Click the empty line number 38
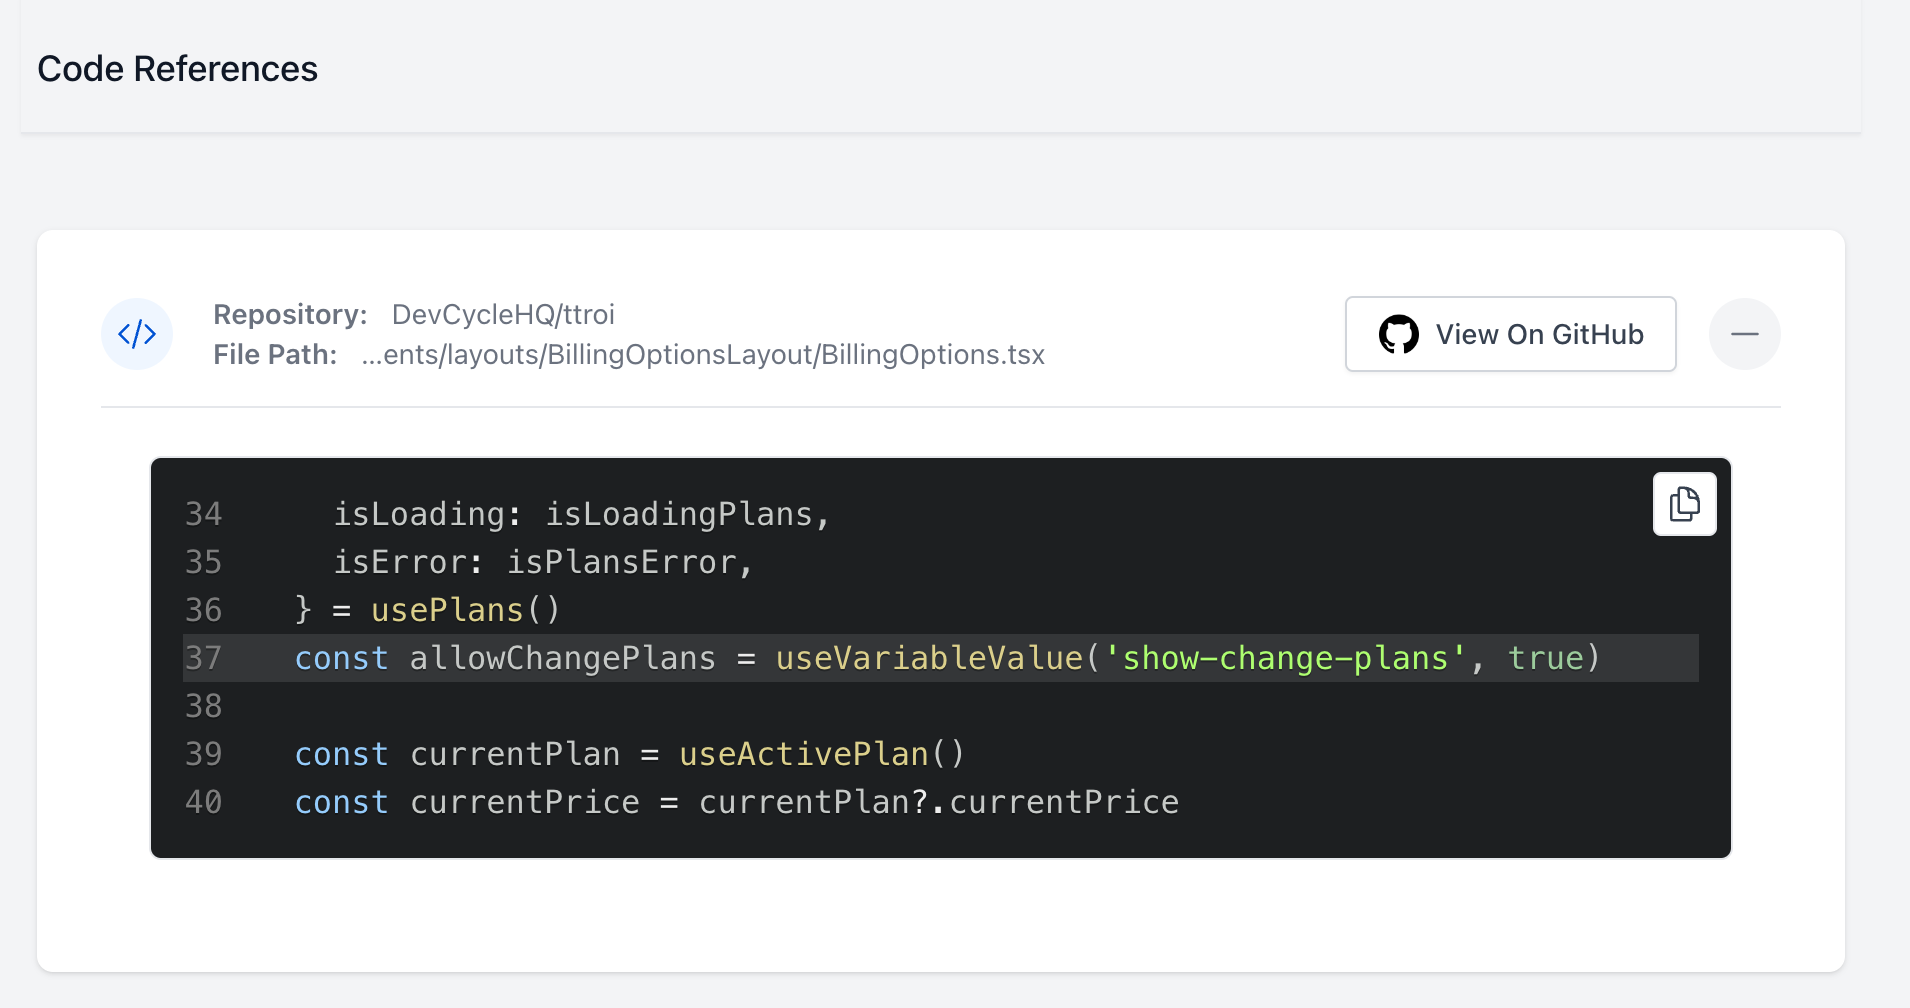The width and height of the screenshot is (1910, 1008). 203,706
